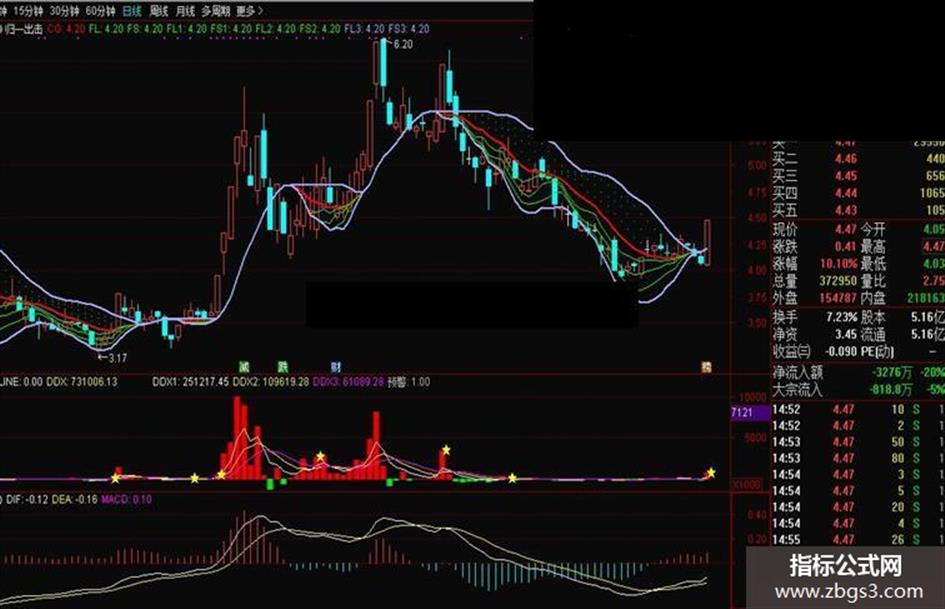Screen dimensions: 945x609
Task: Click the 收益(三) value -0.090
Action: click(x=841, y=351)
